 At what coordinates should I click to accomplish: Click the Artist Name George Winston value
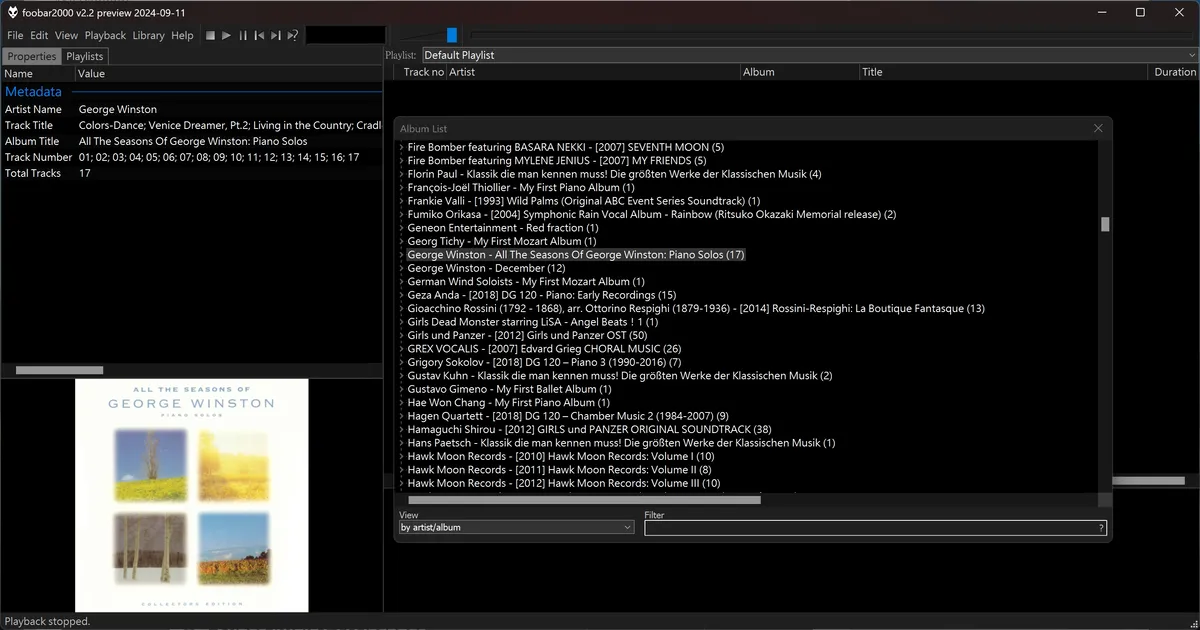118,109
